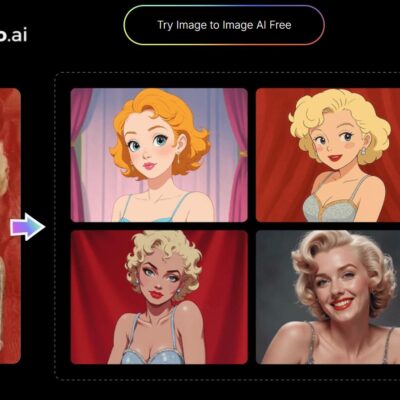The width and height of the screenshot is (400, 400).
Task: Click Try Image to Image AI Free button
Action: (x=224, y=25)
